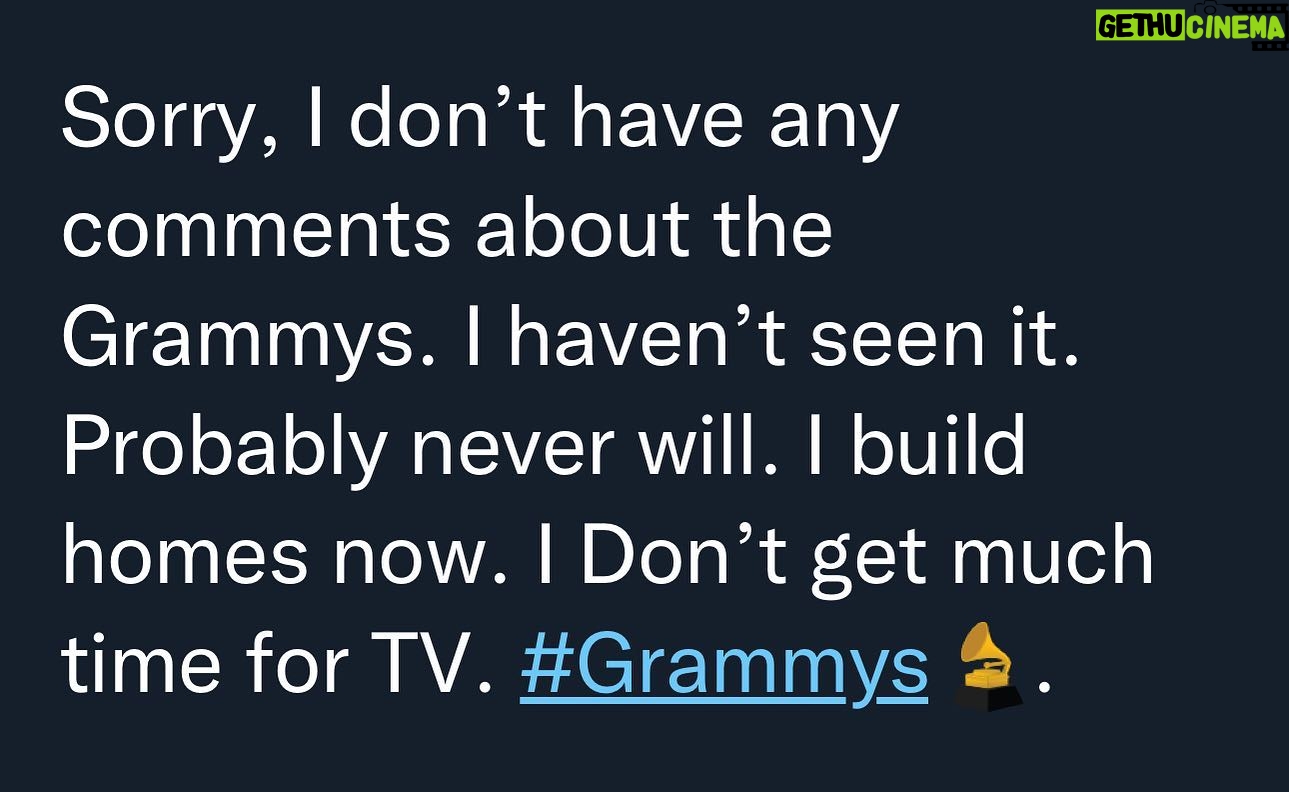The height and width of the screenshot is (792, 1289).
Task: Click the period after the trophy emoji
Action: click(1045, 687)
